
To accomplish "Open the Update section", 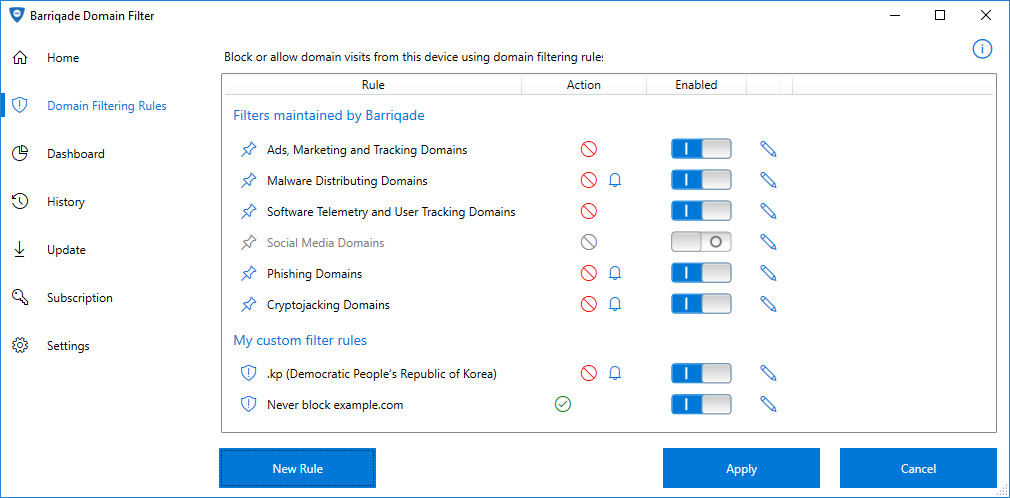I will click(66, 250).
